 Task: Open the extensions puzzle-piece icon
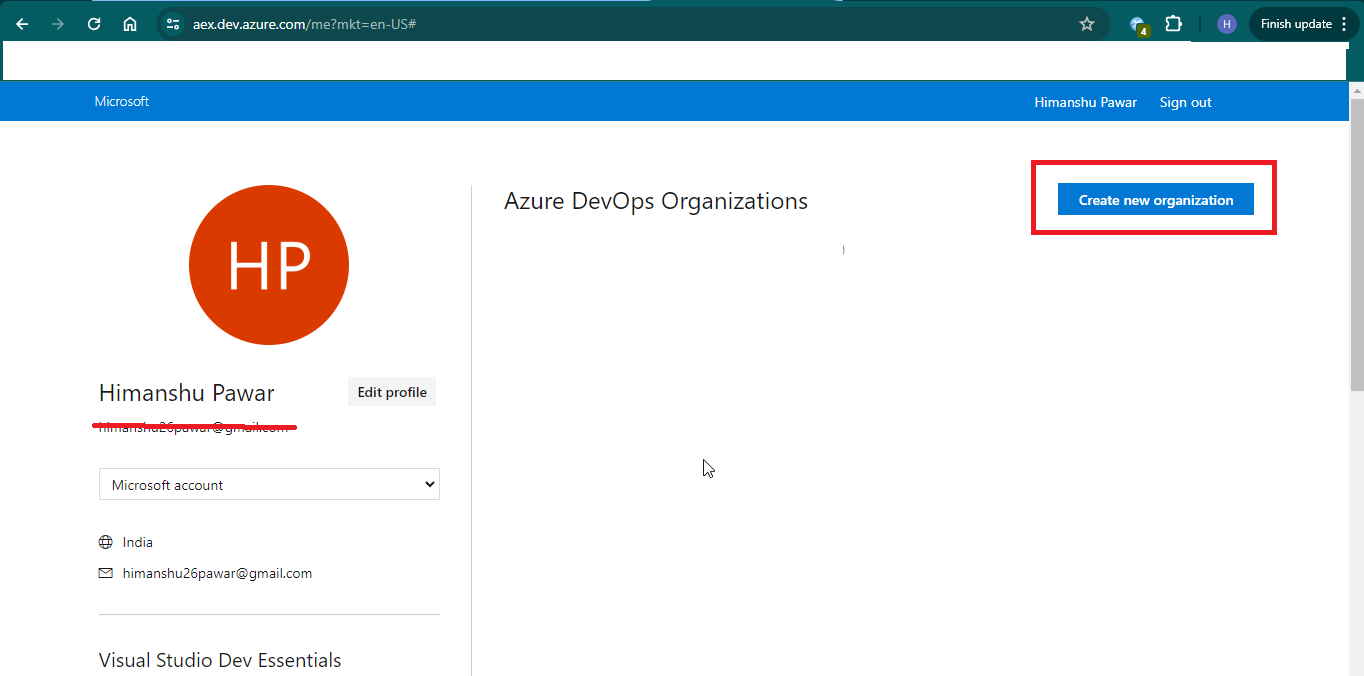(1173, 23)
